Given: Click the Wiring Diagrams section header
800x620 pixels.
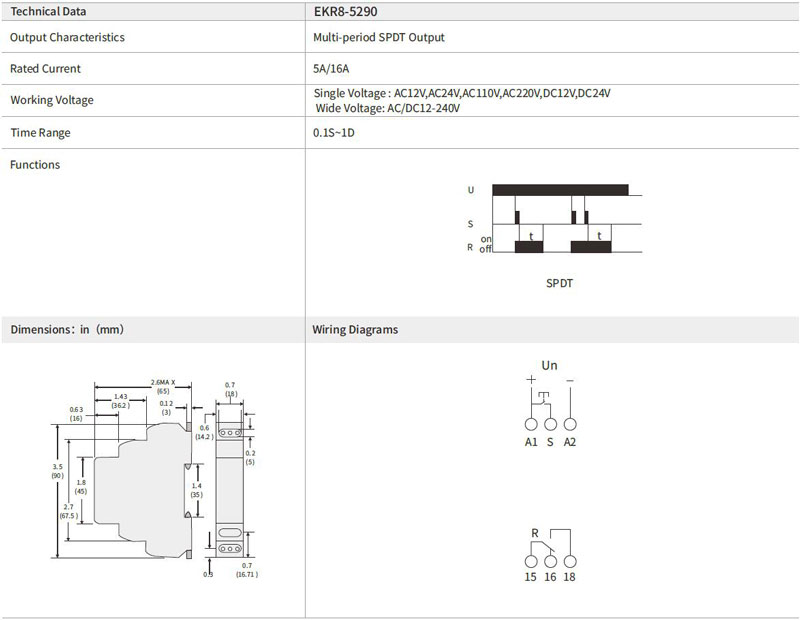Looking at the screenshot, I should [x=355, y=329].
